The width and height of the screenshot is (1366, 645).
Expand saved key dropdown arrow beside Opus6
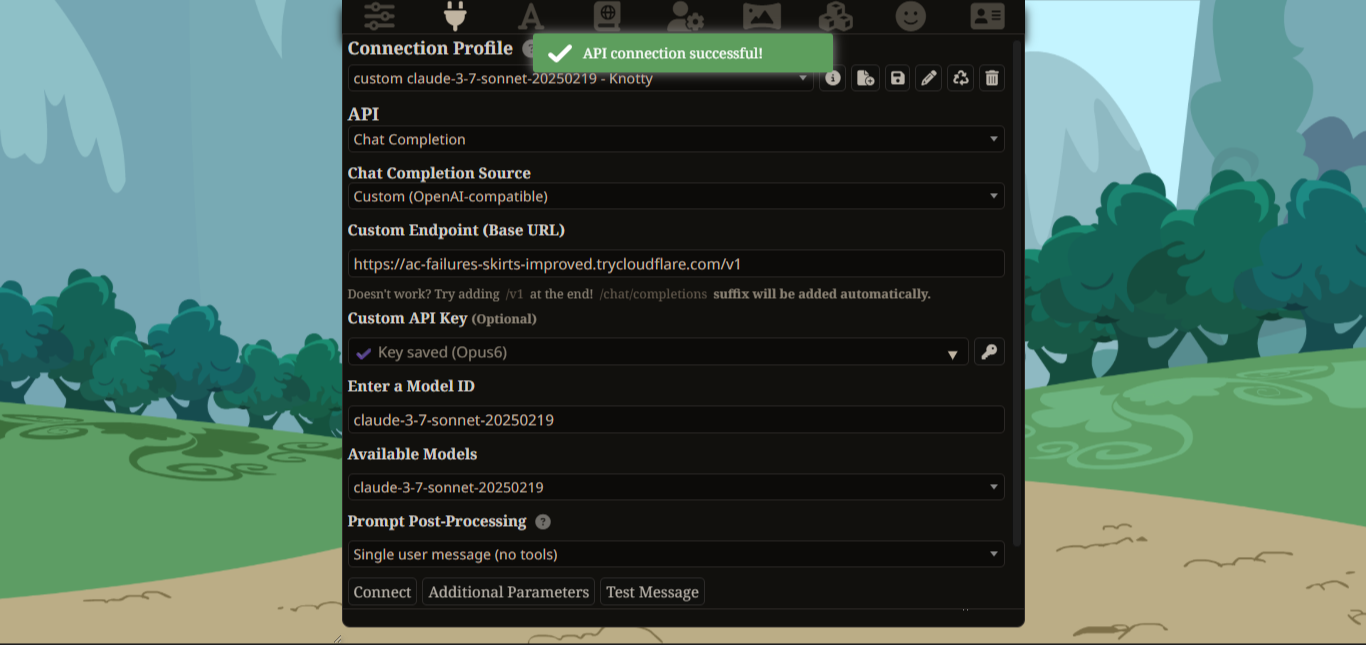click(x=953, y=354)
